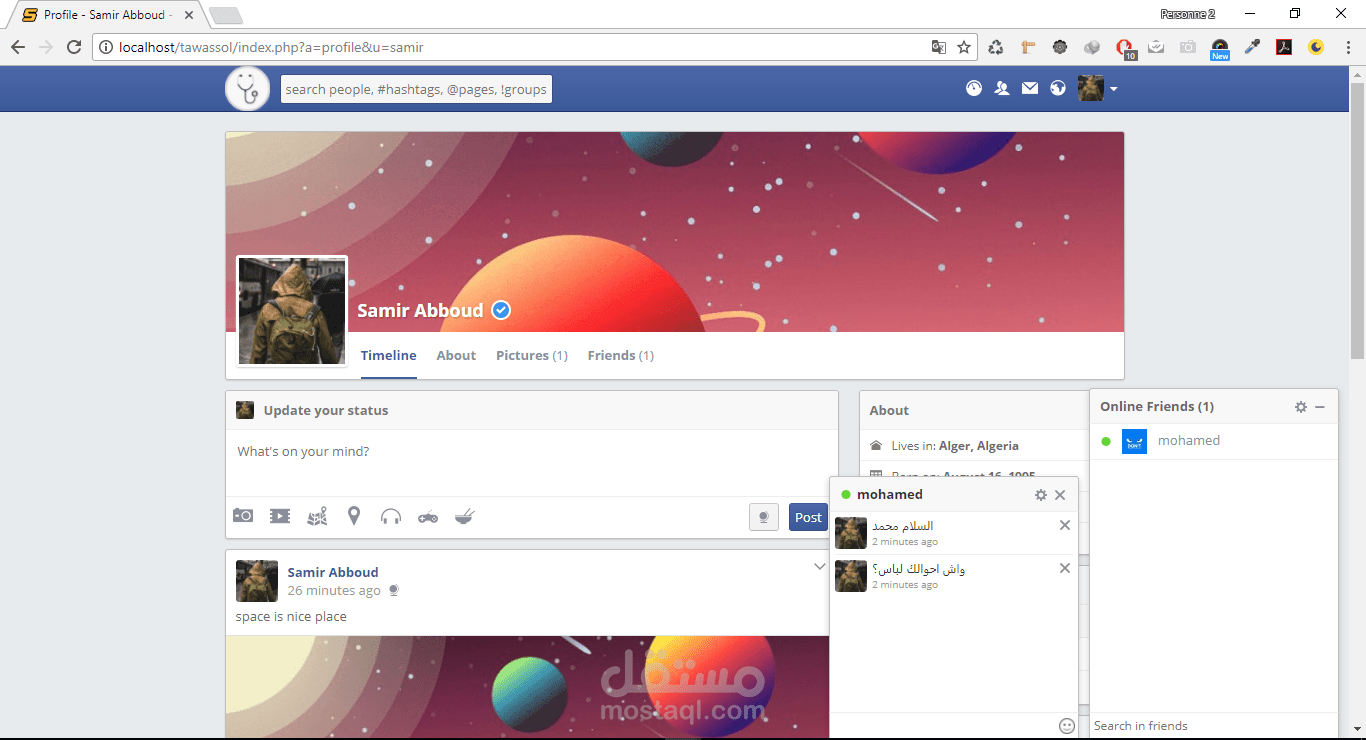Attach a game with gamepad icon
The width and height of the screenshot is (1366, 740).
428,517
